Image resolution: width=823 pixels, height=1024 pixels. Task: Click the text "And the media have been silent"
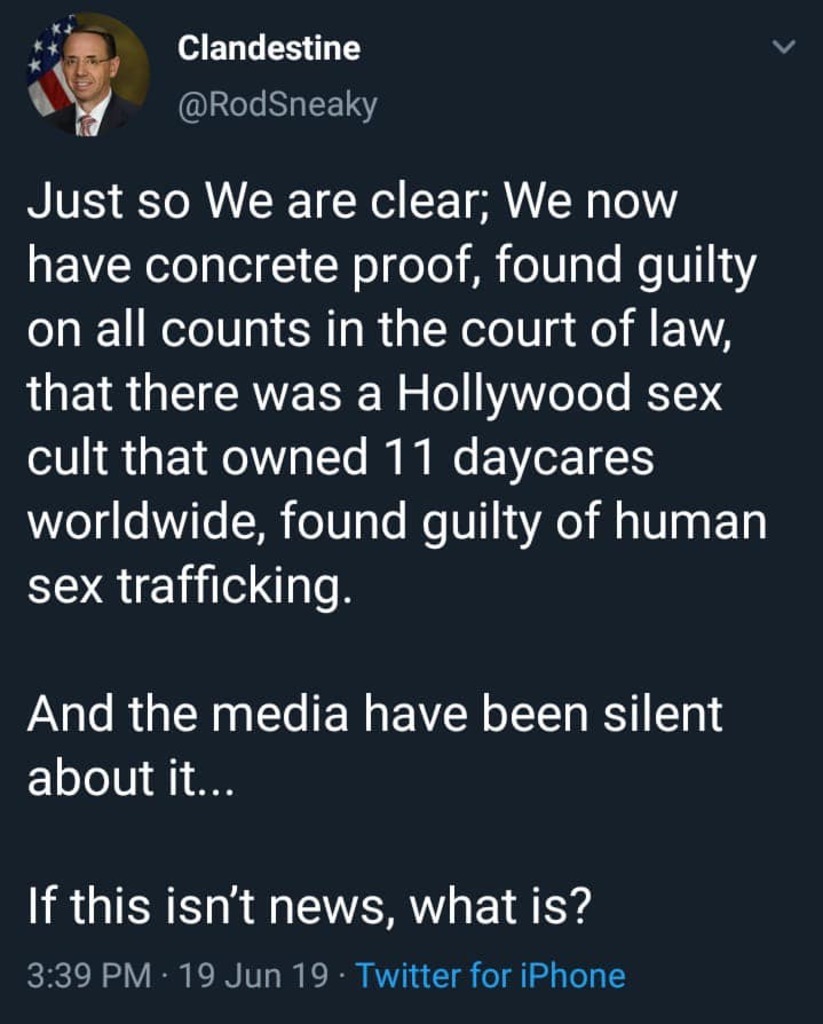point(374,715)
